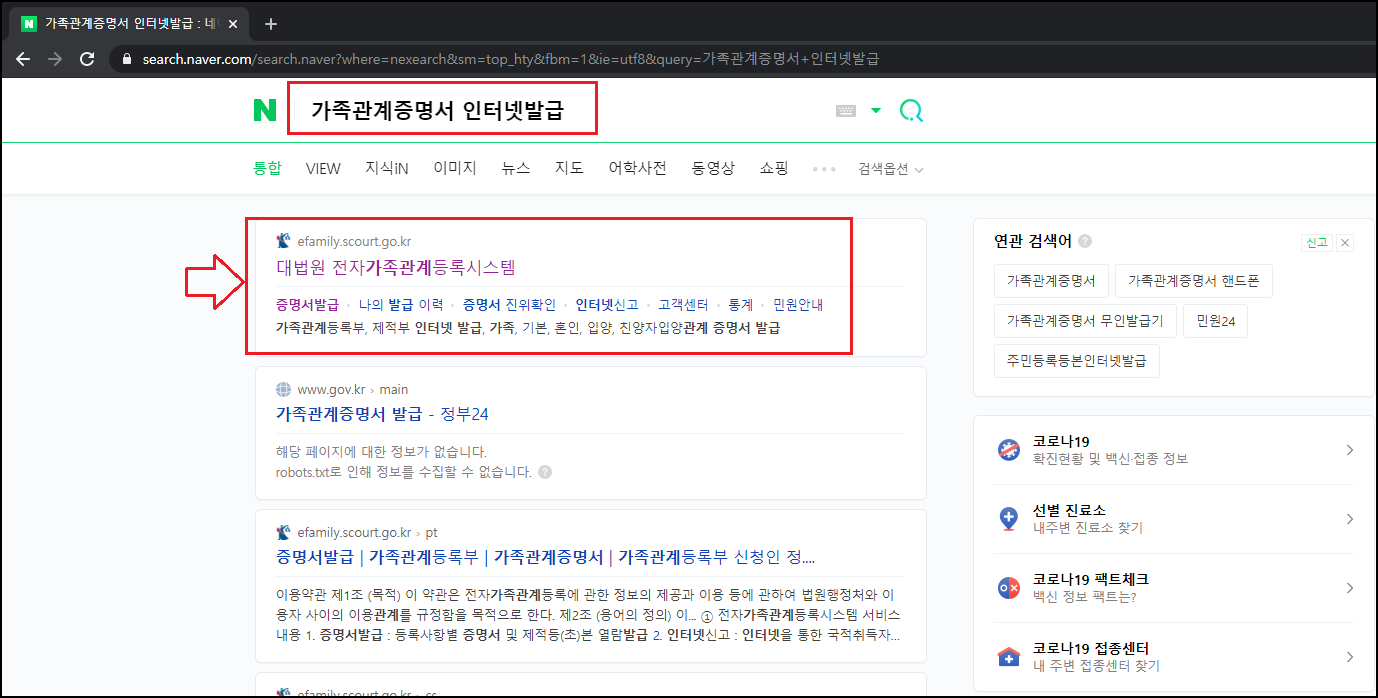This screenshot has width=1378, height=698.
Task: Click the green Naver logo
Action: coord(264,110)
